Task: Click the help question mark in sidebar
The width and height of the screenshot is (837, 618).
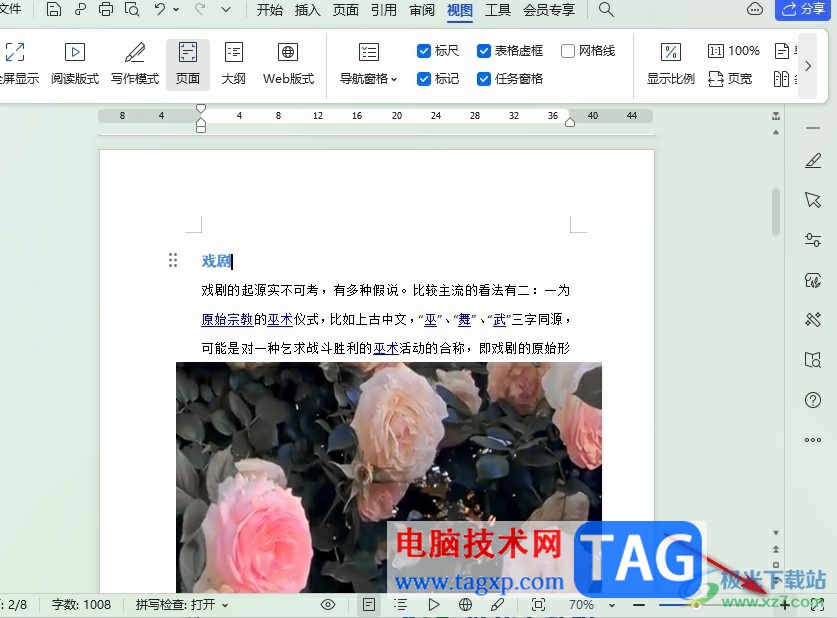Action: [x=812, y=400]
